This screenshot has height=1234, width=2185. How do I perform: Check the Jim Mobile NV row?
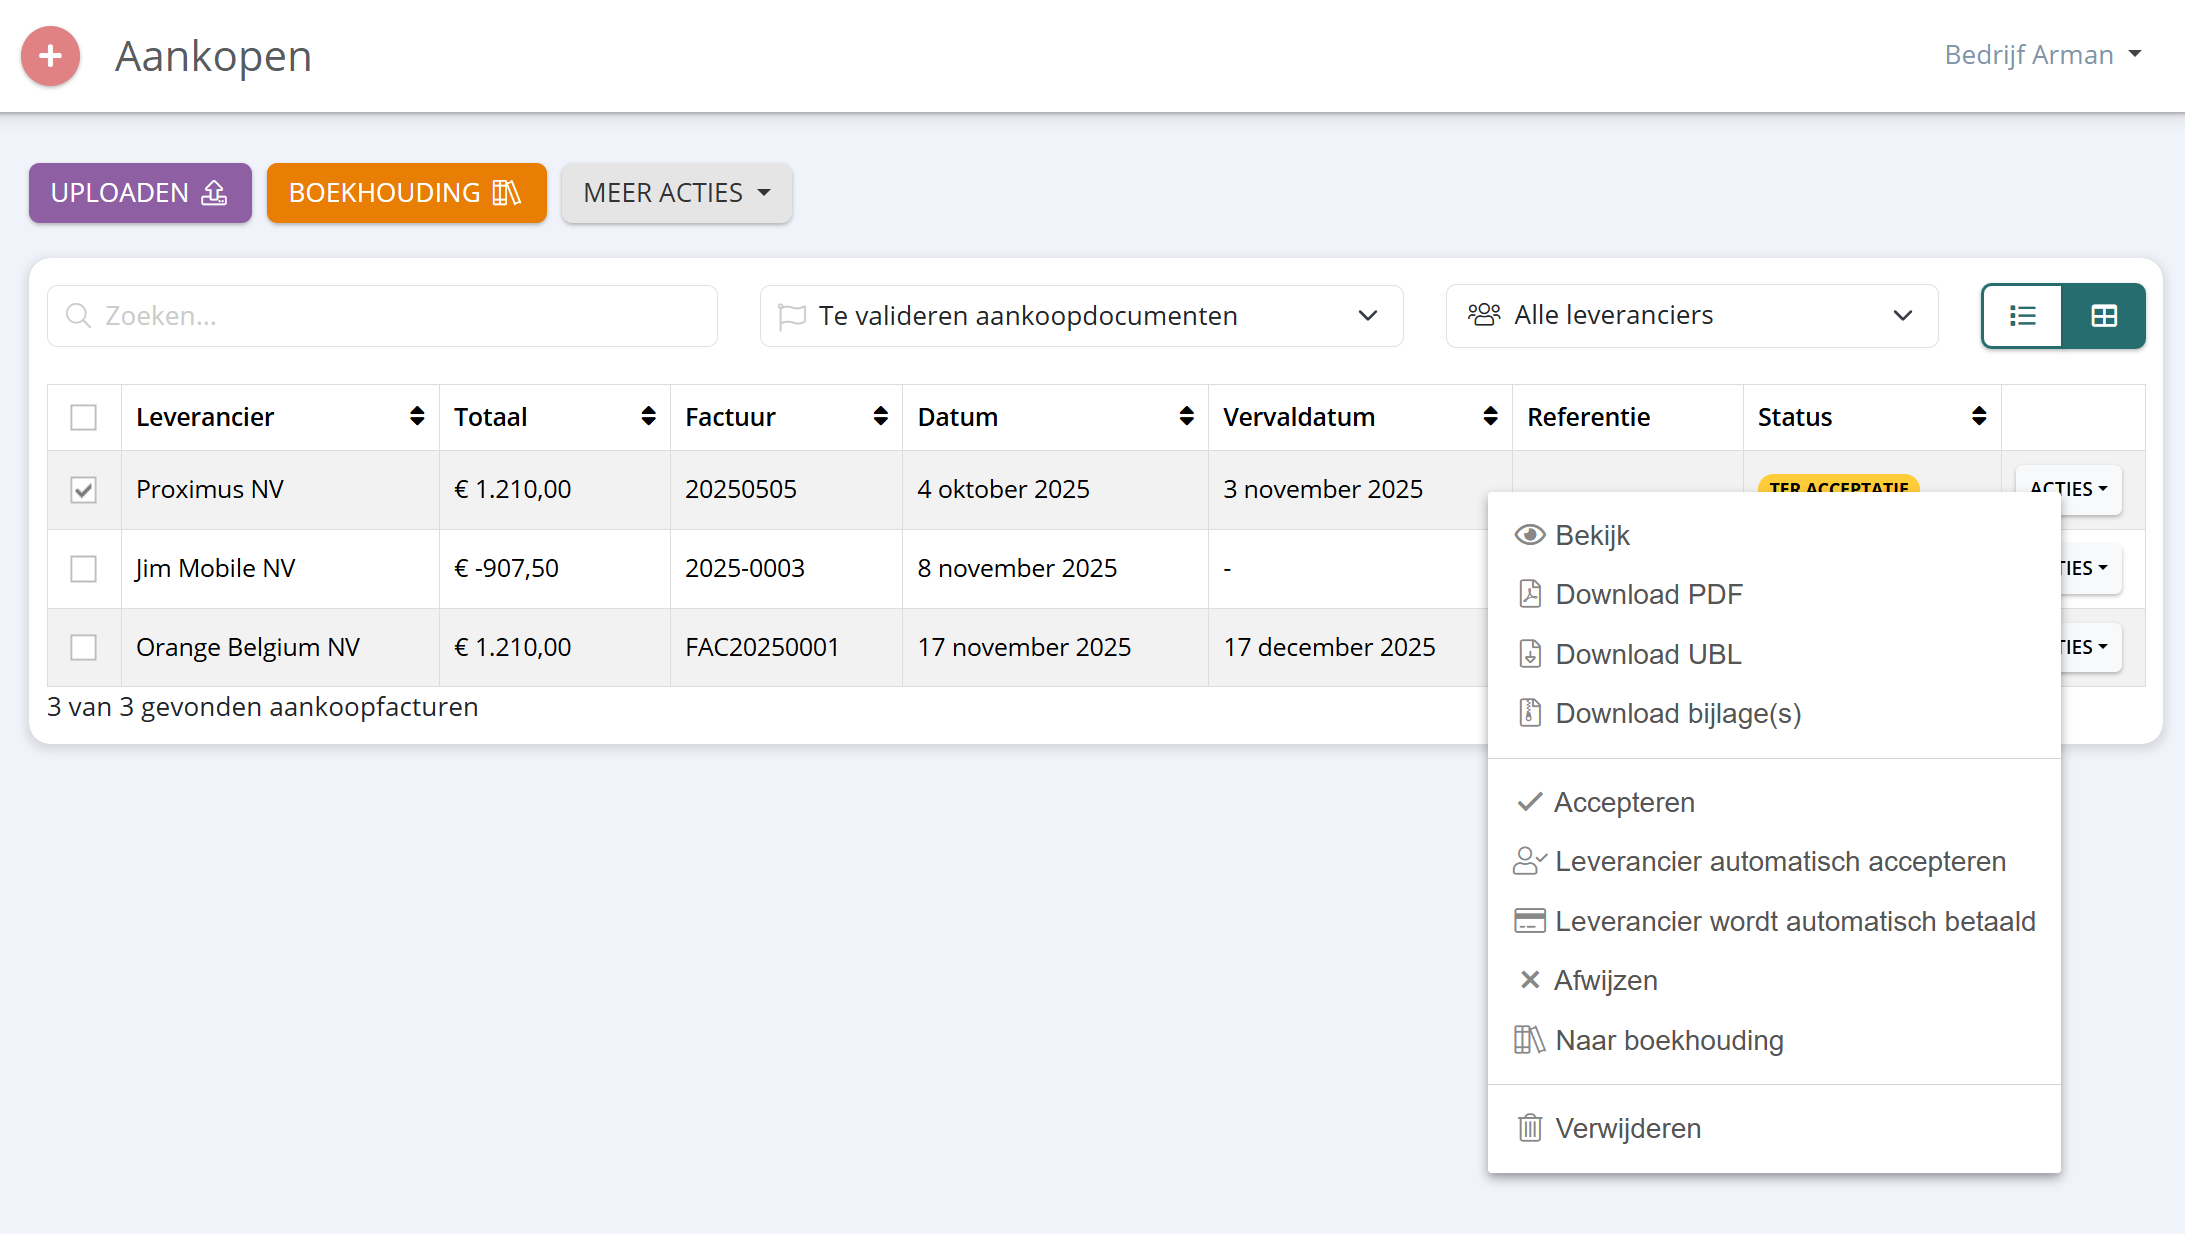pyautogui.click(x=84, y=569)
